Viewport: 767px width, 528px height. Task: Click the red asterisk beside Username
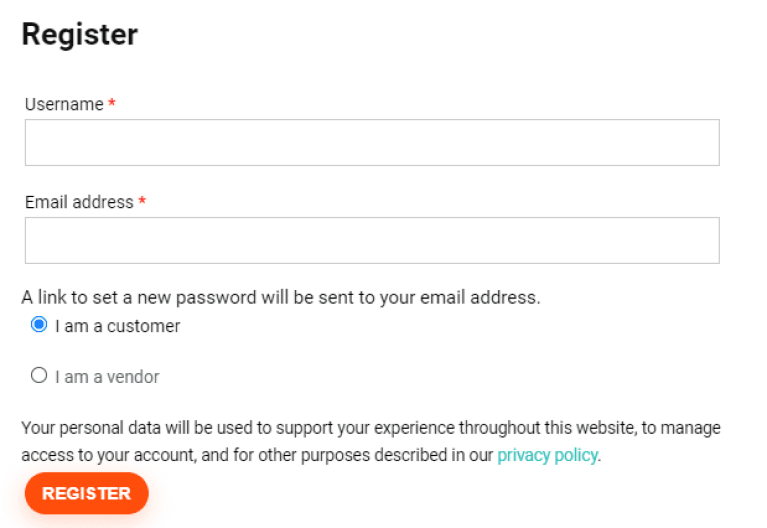click(x=112, y=105)
